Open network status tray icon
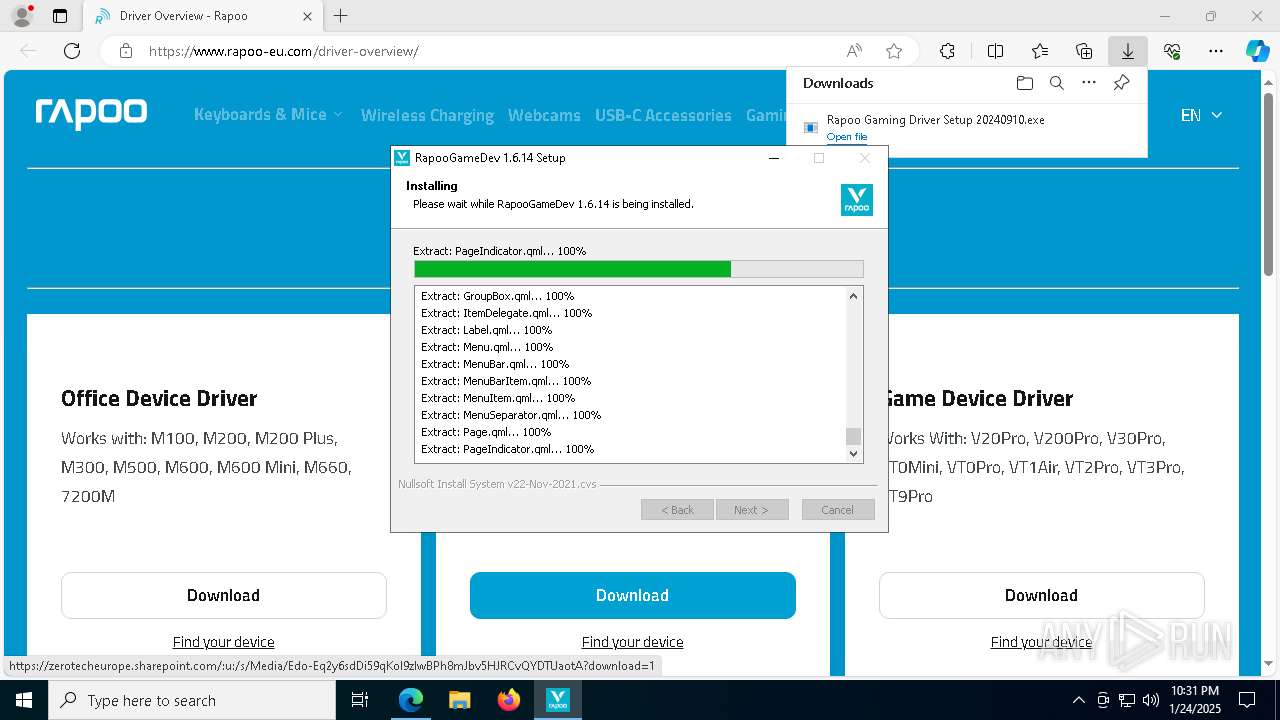The image size is (1280, 720). (1127, 700)
